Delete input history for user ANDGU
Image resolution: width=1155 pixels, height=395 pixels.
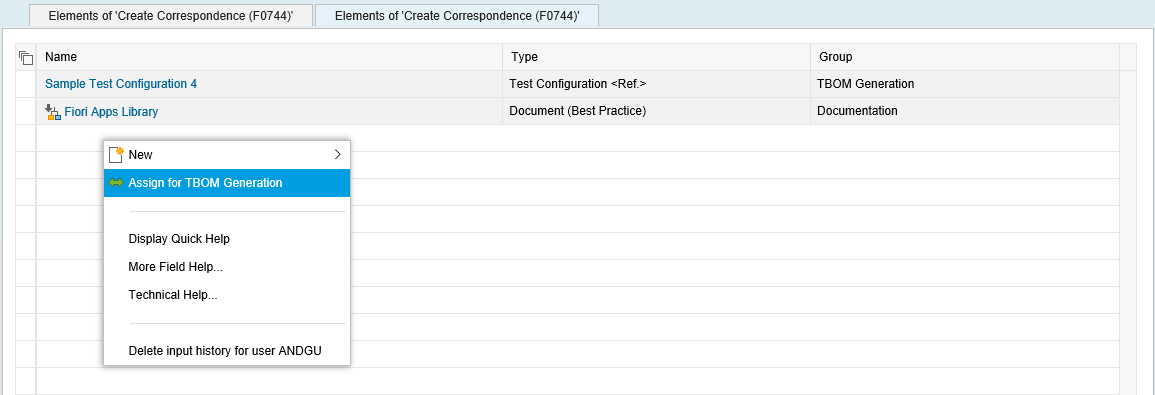(227, 351)
